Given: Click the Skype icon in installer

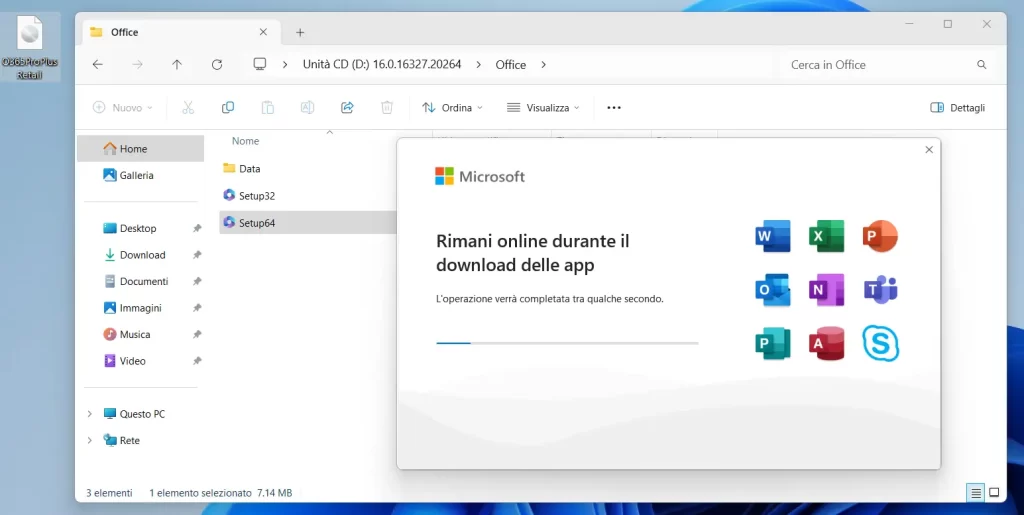Looking at the screenshot, I should click(x=880, y=343).
